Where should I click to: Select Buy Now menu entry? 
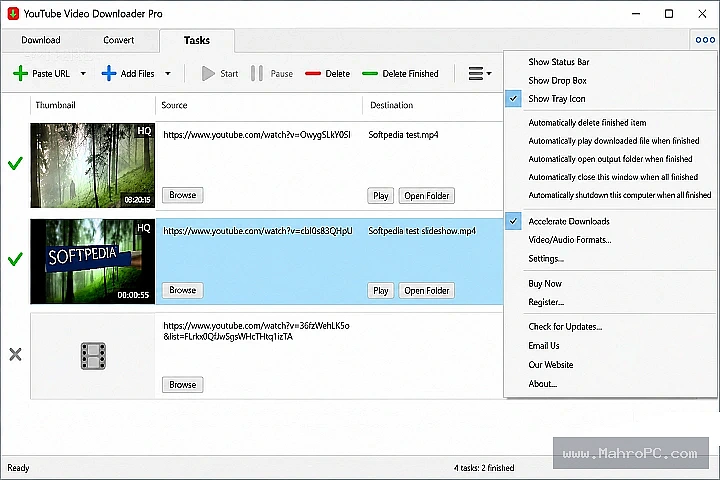(545, 283)
